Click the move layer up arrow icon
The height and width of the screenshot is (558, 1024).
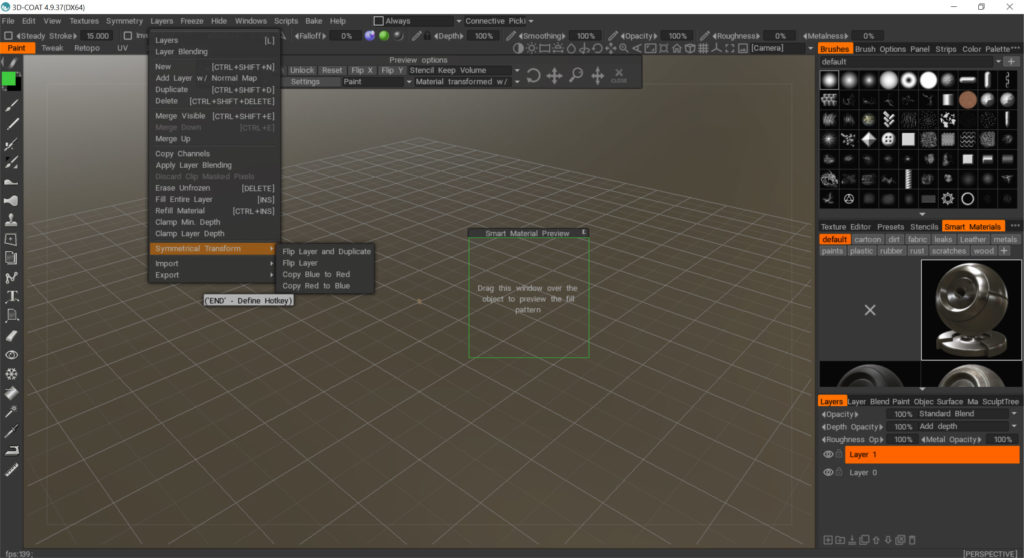coord(876,540)
